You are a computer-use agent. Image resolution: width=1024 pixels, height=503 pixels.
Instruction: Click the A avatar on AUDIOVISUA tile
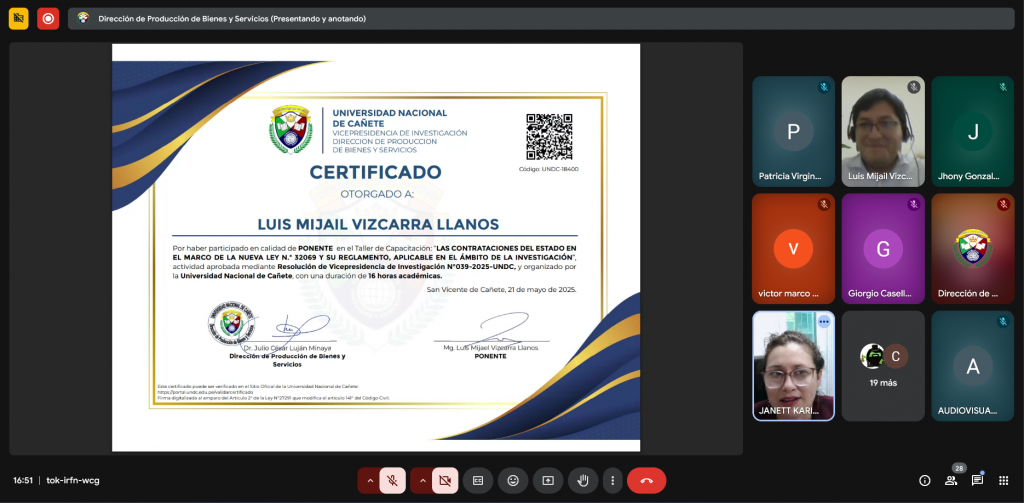point(972,366)
